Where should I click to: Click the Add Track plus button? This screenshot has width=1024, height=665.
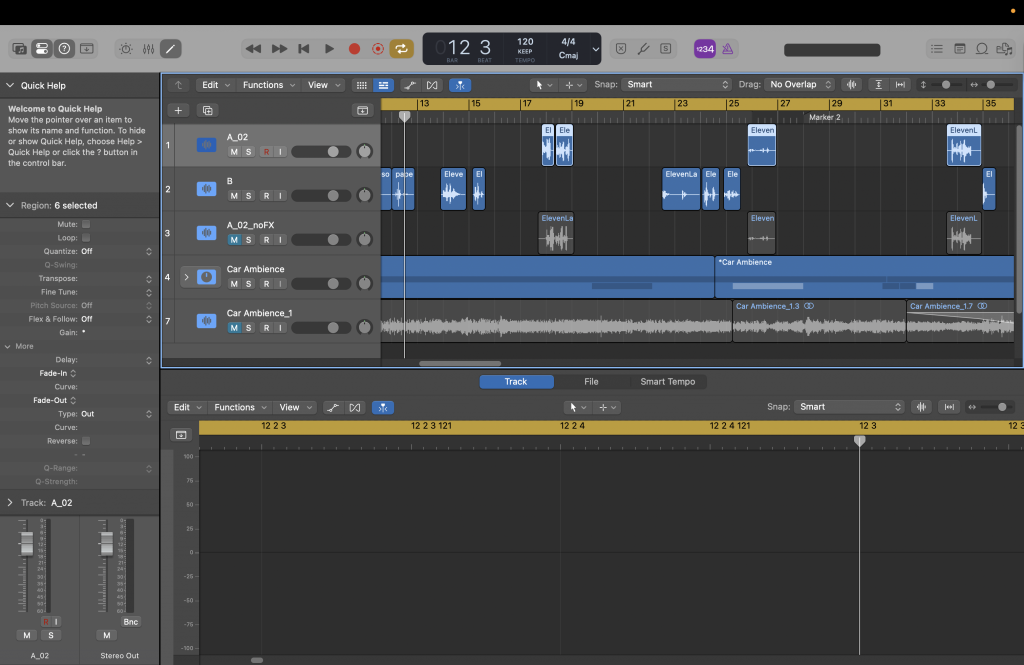point(178,110)
